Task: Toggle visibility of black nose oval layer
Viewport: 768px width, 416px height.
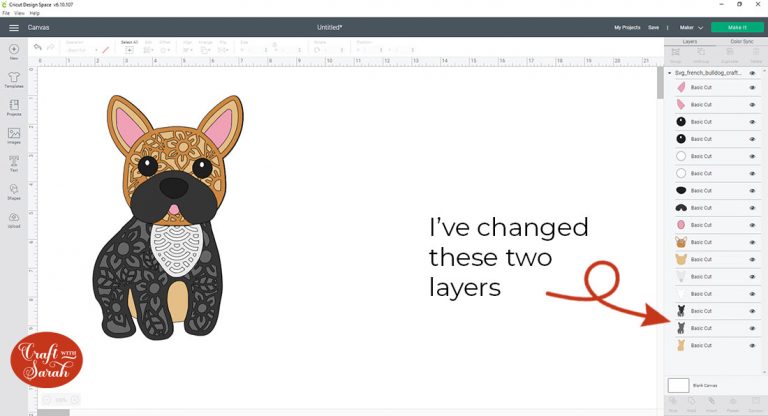Action: pos(752,191)
